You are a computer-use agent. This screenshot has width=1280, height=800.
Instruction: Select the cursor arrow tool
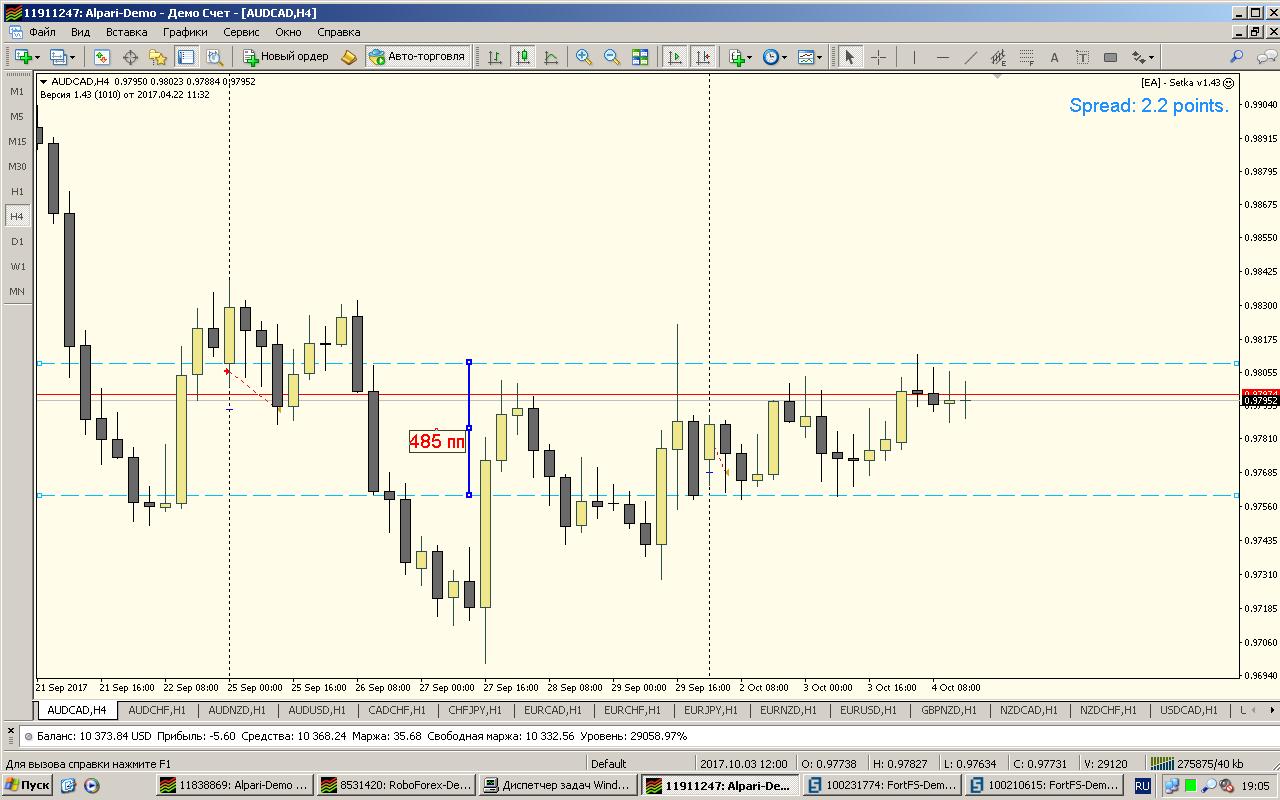(x=850, y=57)
